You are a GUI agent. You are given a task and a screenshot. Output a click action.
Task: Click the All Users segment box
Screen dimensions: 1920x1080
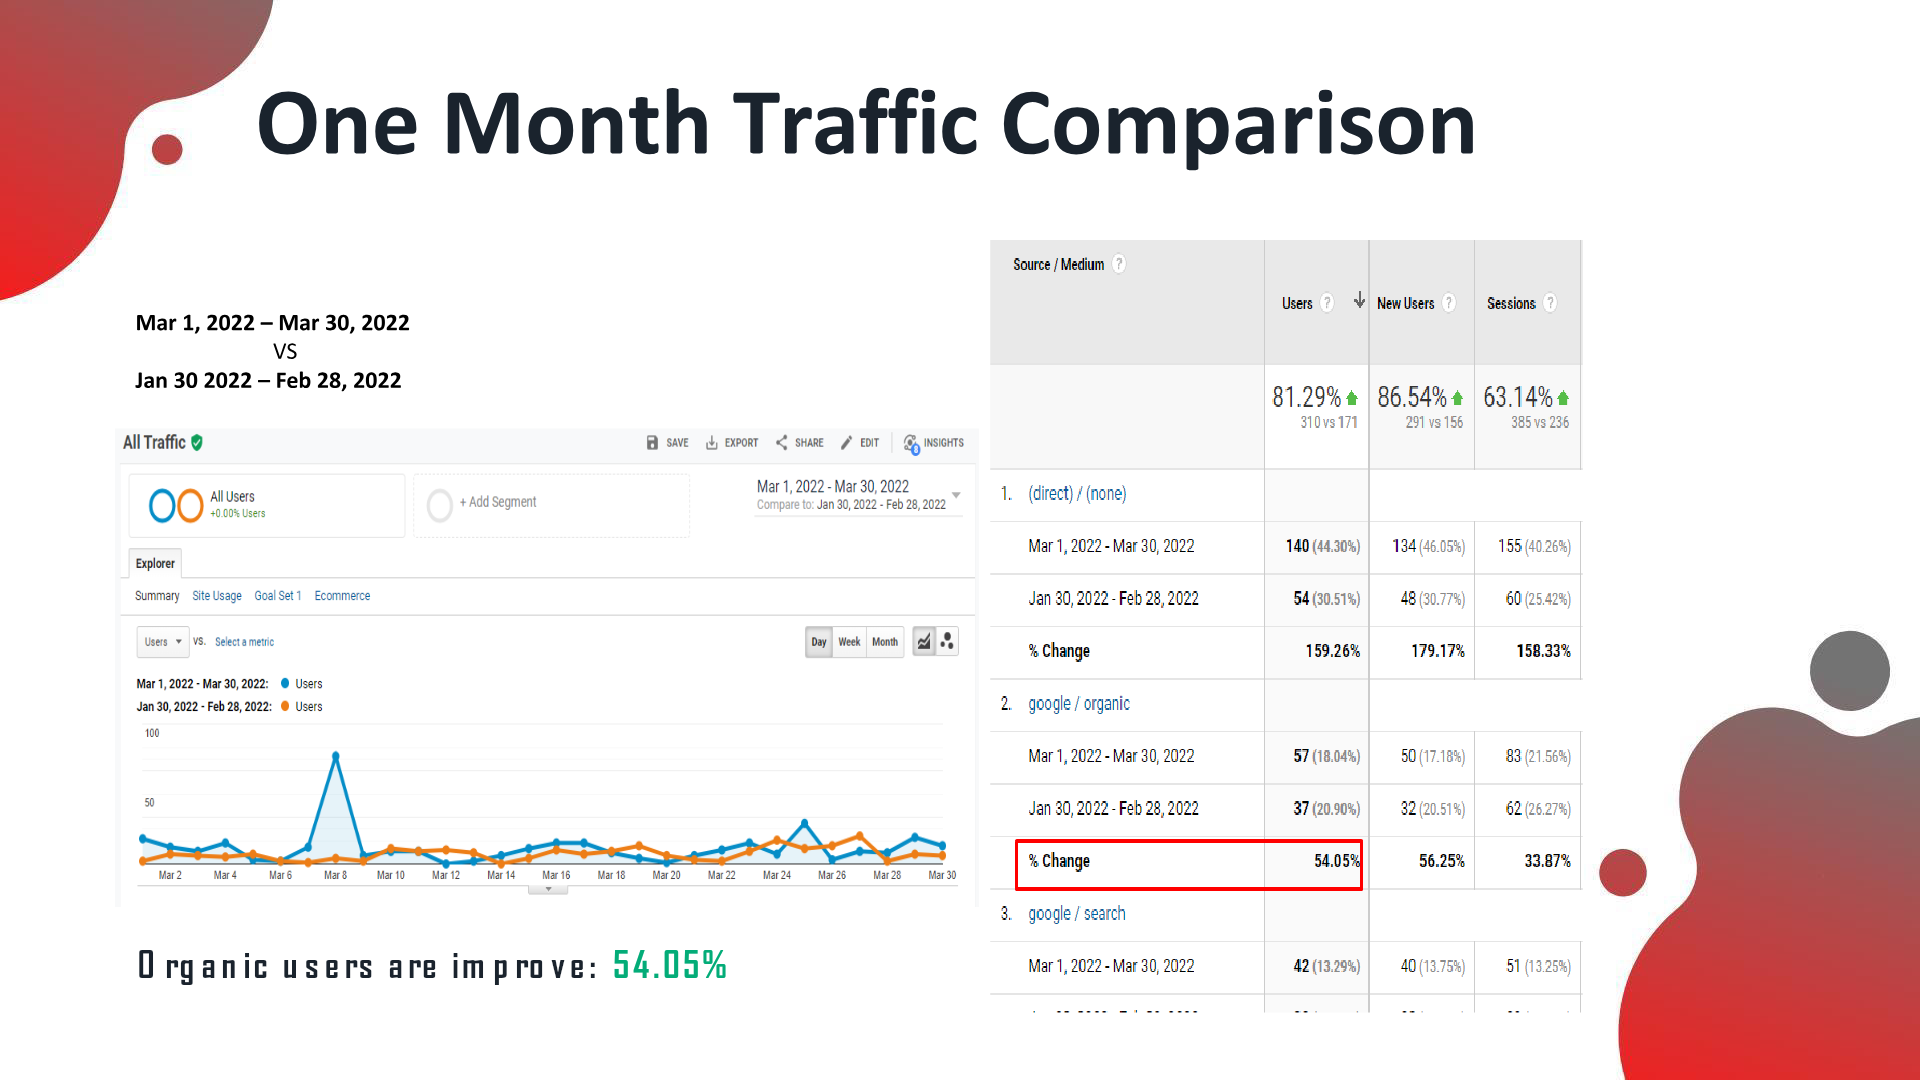pyautogui.click(x=267, y=505)
